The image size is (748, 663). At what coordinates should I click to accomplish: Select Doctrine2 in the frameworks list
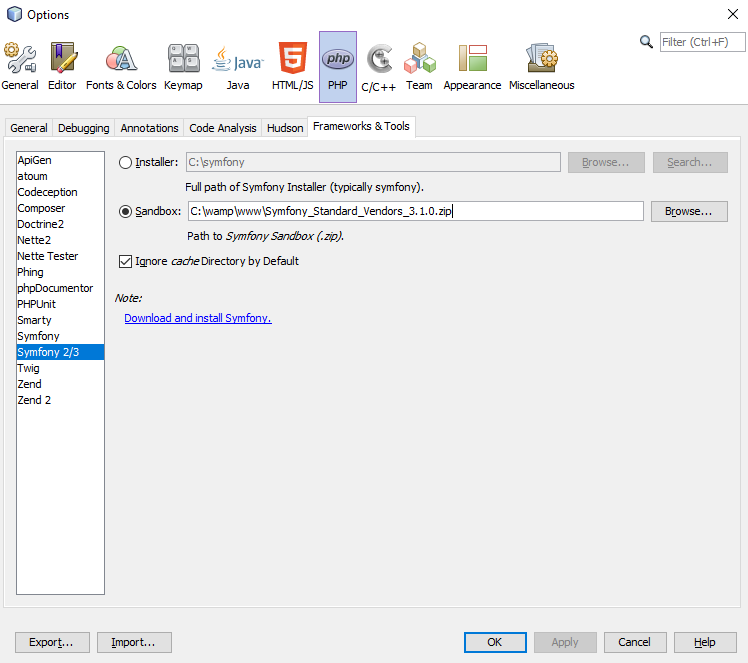60,224
